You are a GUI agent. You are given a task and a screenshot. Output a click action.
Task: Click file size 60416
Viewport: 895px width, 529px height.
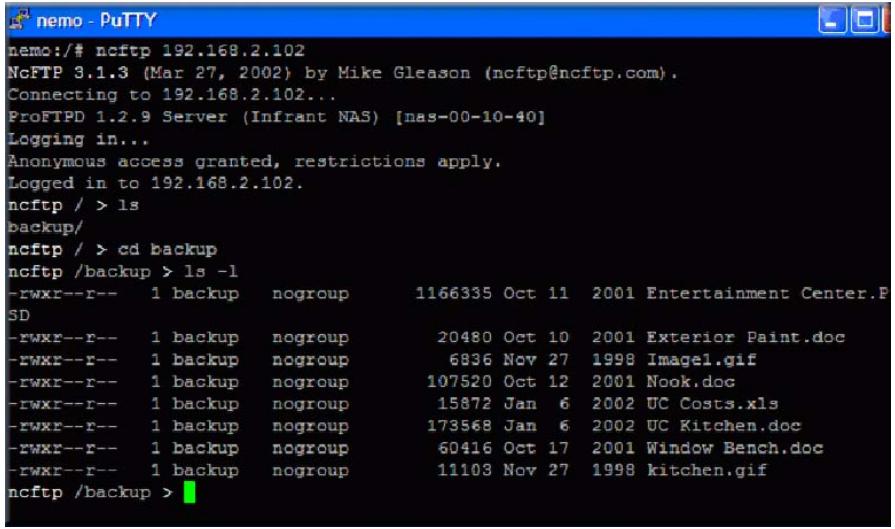tap(465, 448)
